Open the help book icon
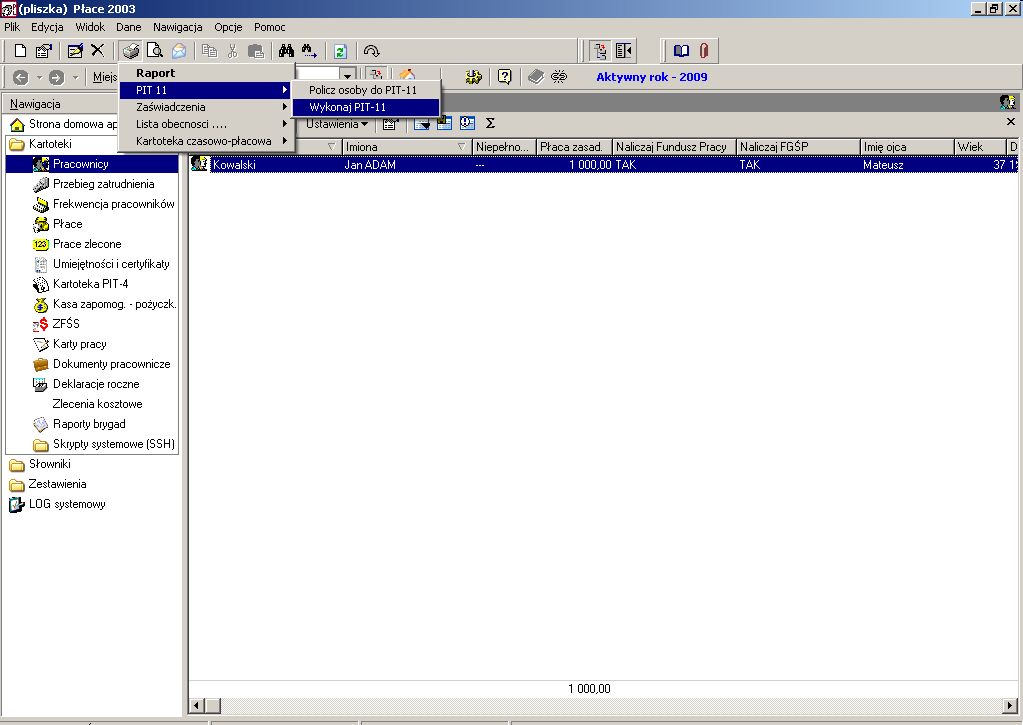This screenshot has height=725, width=1023. coord(681,51)
